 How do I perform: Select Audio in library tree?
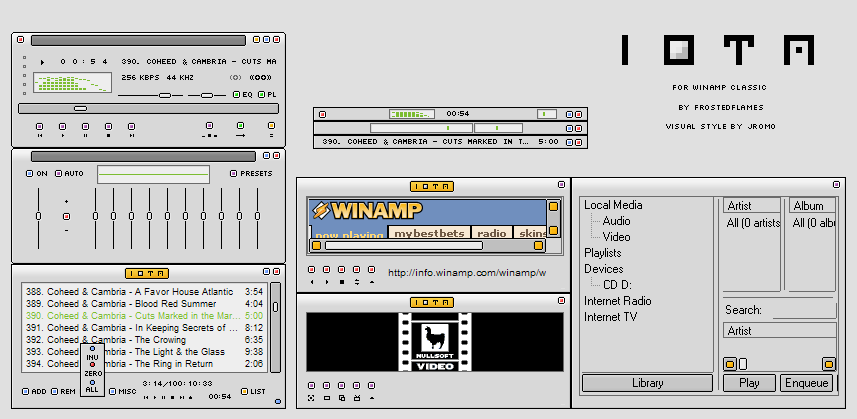617,221
